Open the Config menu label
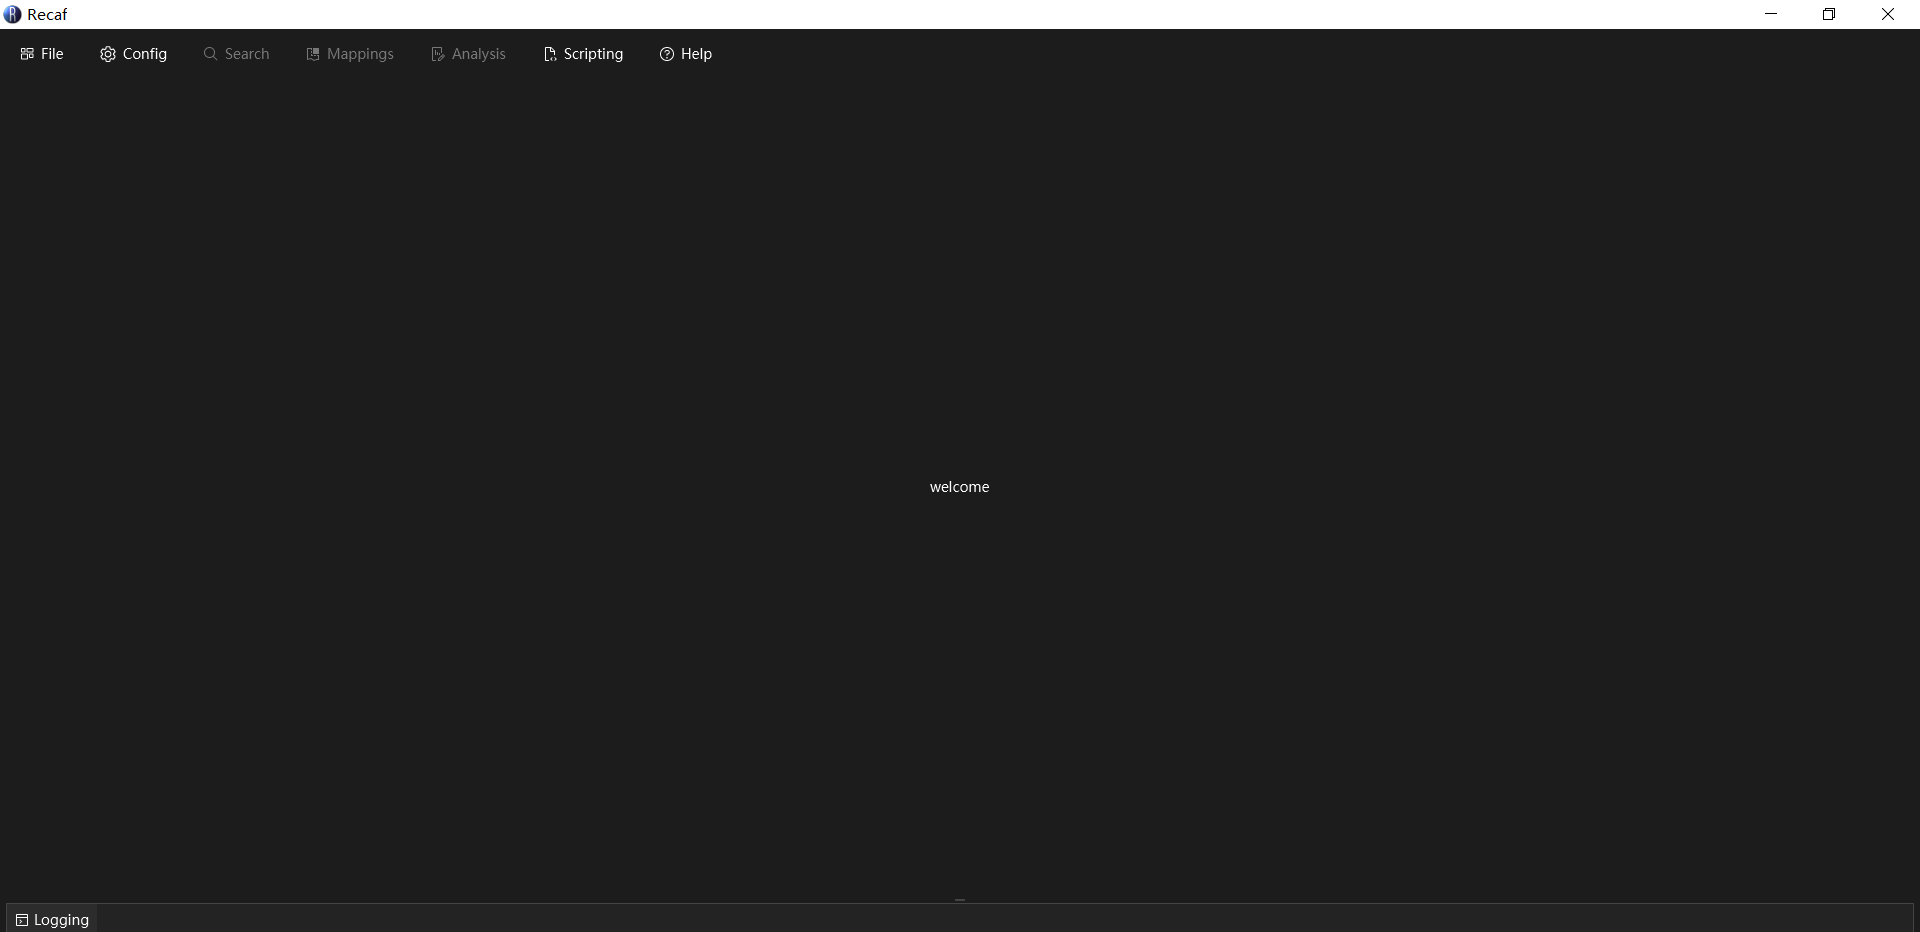This screenshot has width=1920, height=932. pyautogui.click(x=145, y=54)
